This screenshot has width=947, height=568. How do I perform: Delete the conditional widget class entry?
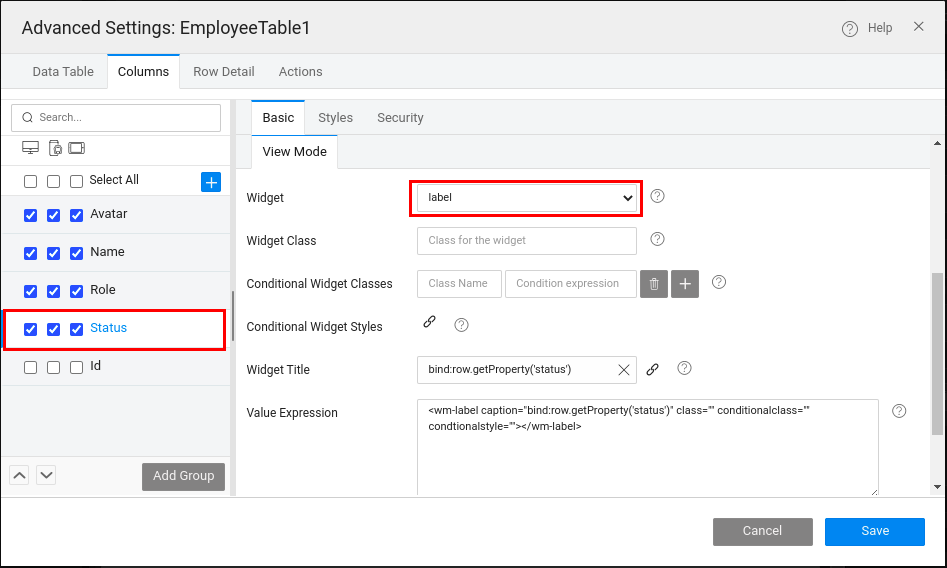coord(654,284)
